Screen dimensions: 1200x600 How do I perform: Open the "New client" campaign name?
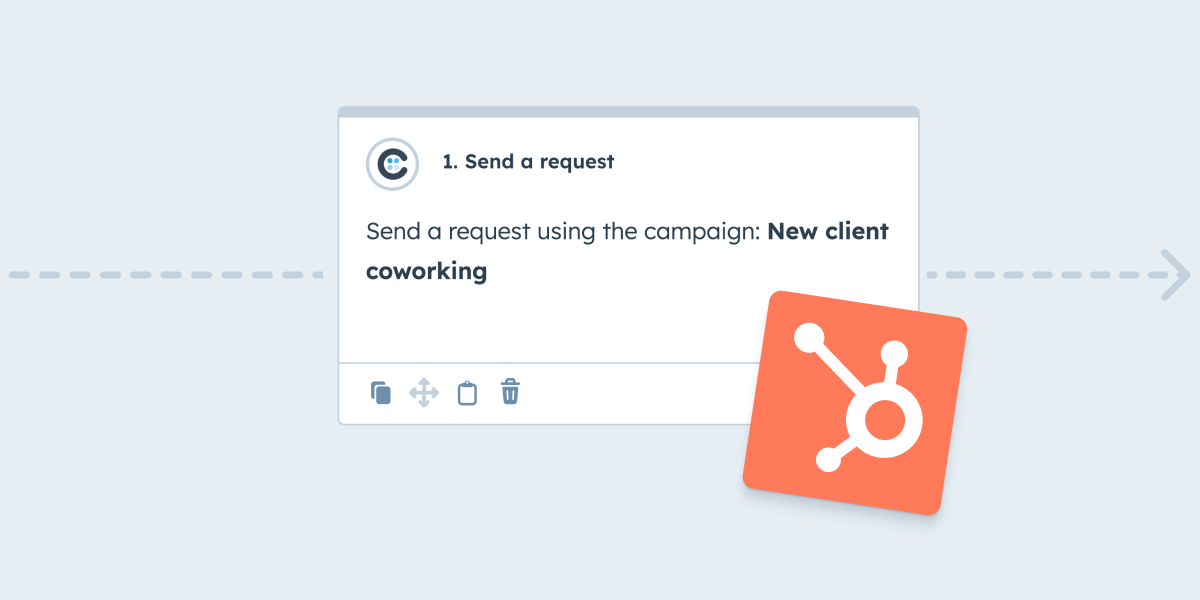[x=828, y=232]
